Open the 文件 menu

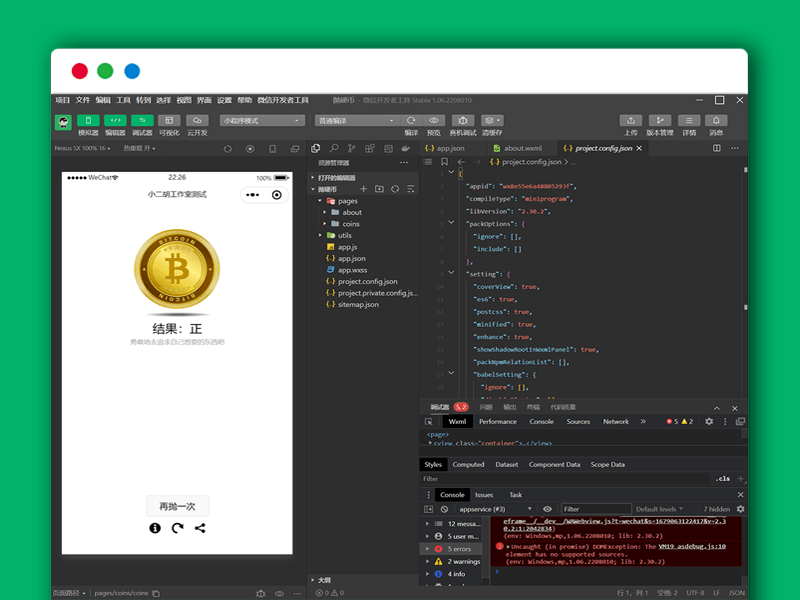point(83,100)
